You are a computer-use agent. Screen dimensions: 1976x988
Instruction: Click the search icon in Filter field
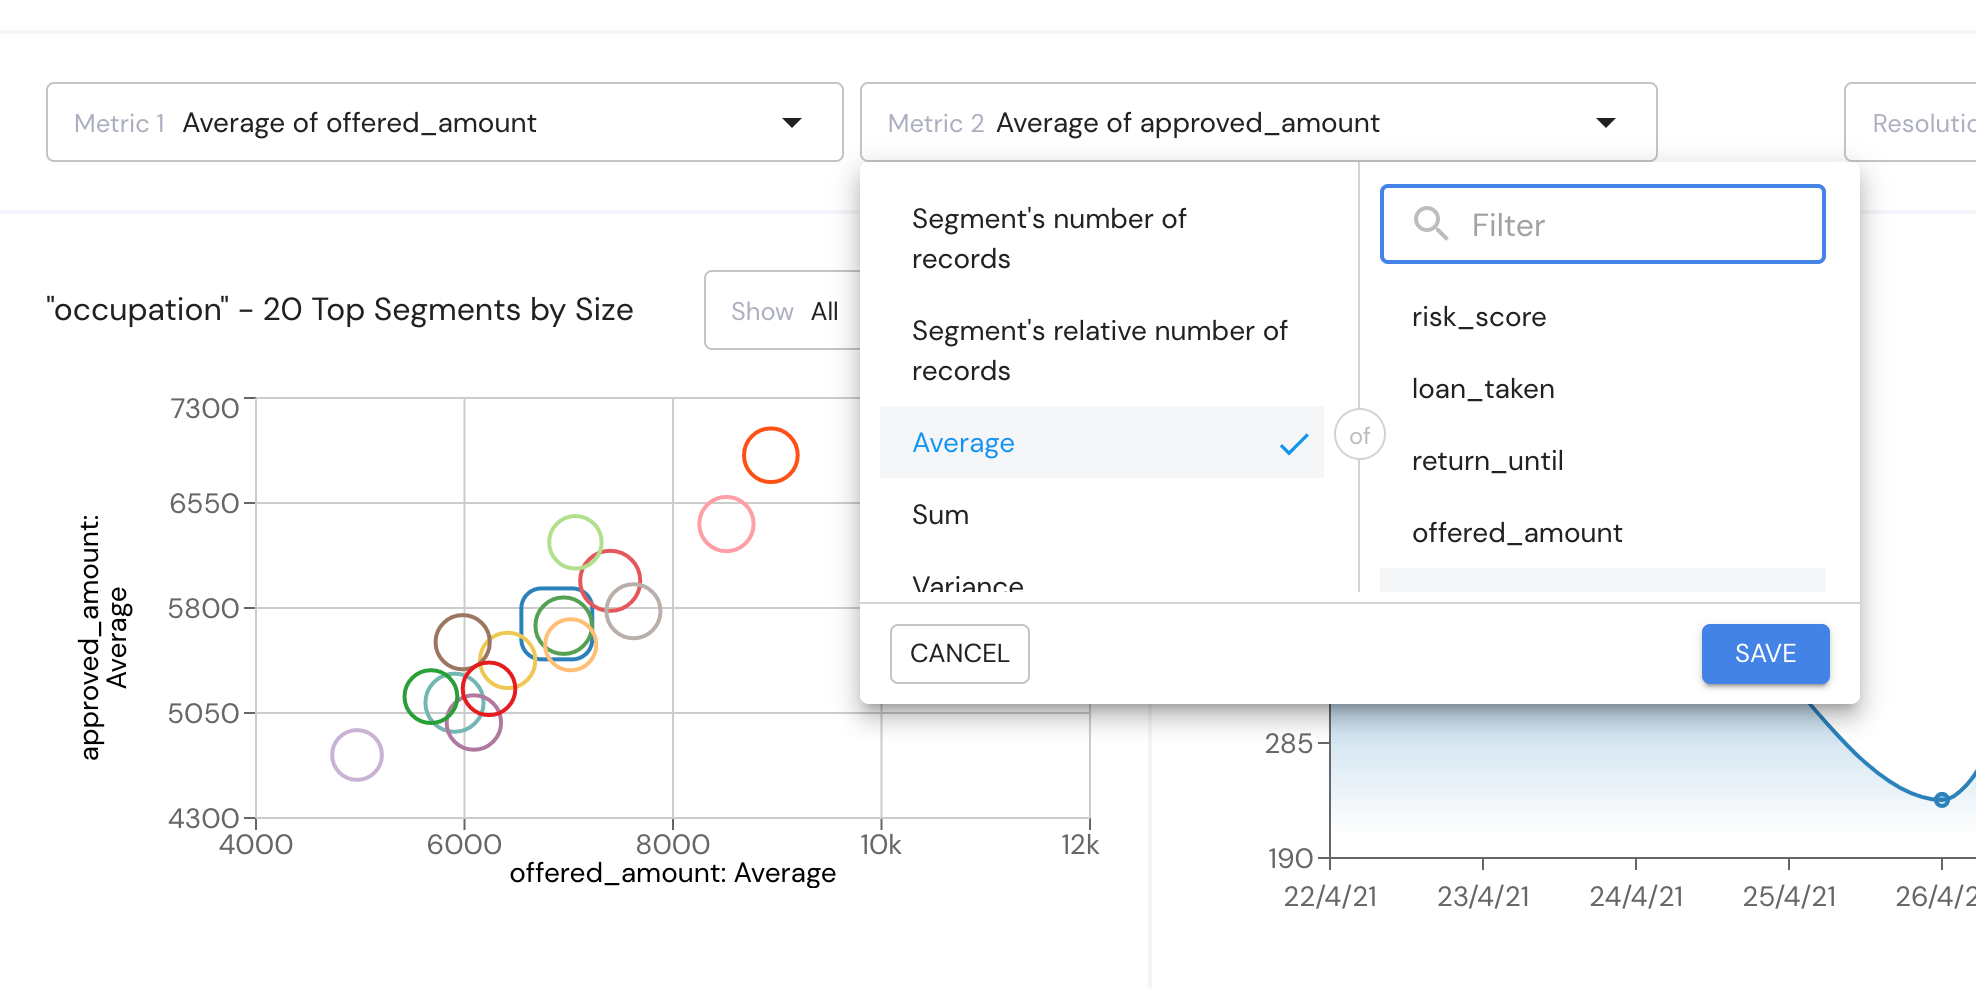click(x=1431, y=224)
